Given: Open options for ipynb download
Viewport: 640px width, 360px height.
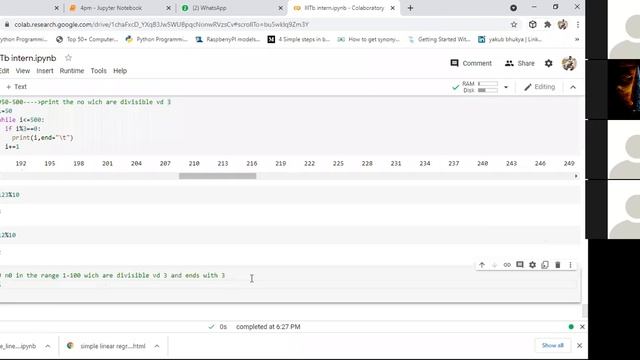Looking at the screenshot, I should click(48, 346).
